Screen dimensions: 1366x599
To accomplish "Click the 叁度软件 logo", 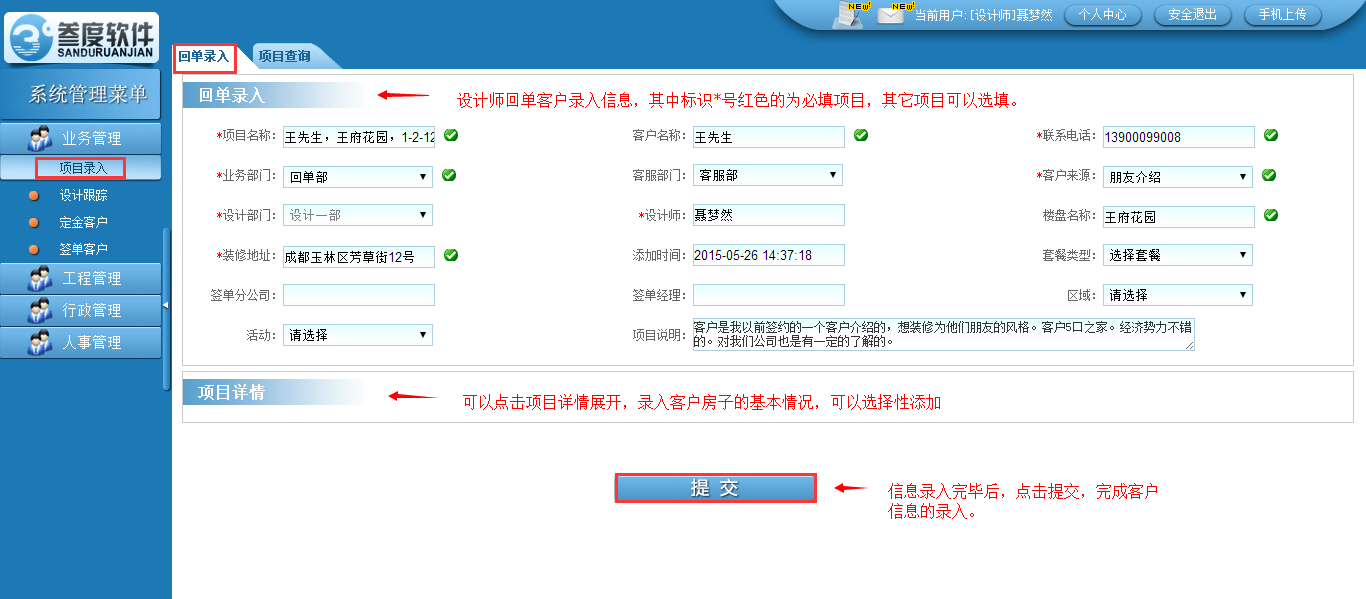I will click(x=81, y=38).
